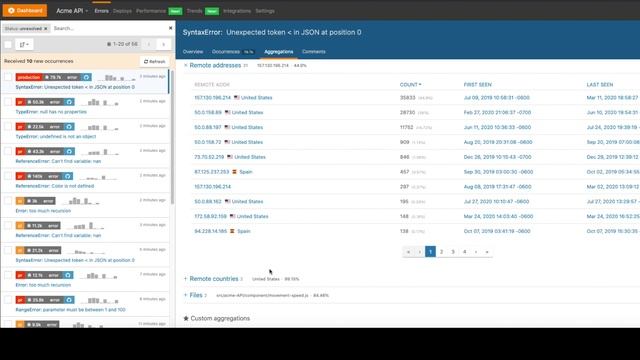Click the error list vertical scrollbar
640x360 pixels.
[x=172, y=137]
